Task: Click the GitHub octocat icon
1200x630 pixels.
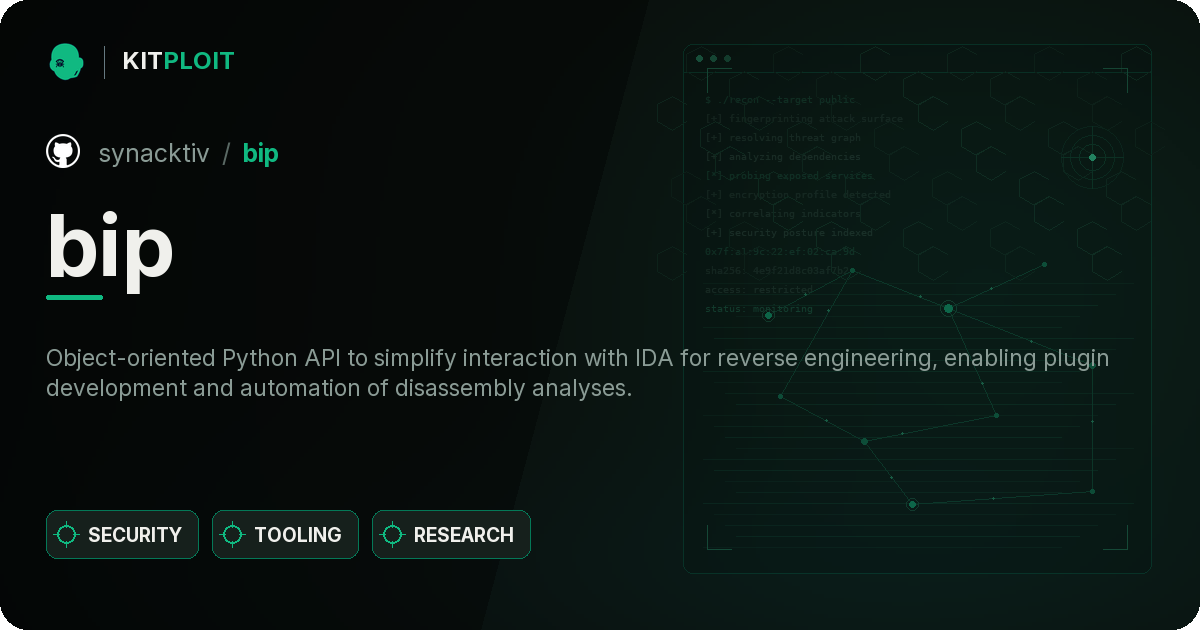Action: [63, 152]
